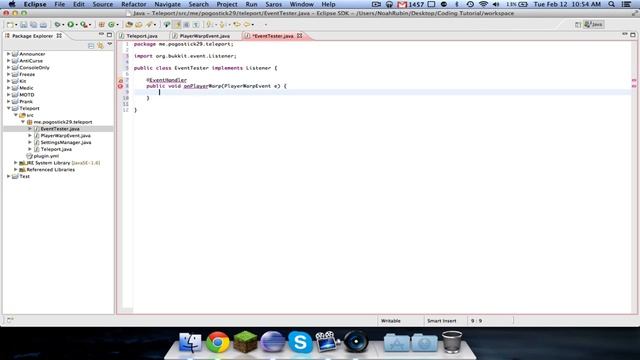Image resolution: width=640 pixels, height=360 pixels.
Task: Select the MOTD project
Action: point(27,95)
